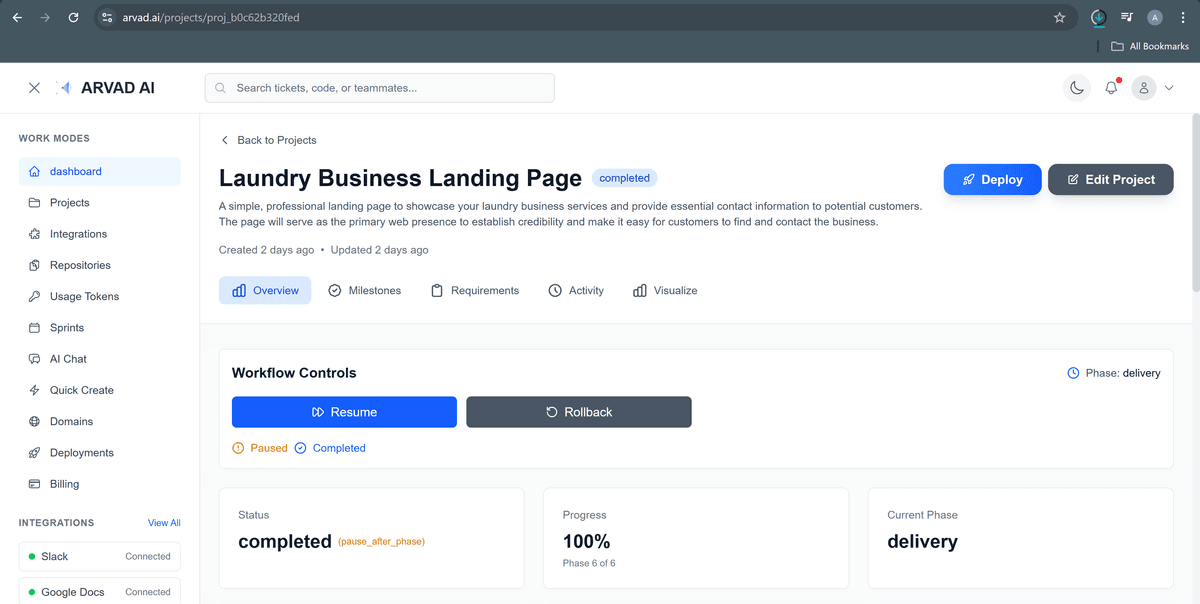Click the Completed status indicator
Screen dimensions: 1200x604
[x=330, y=448]
